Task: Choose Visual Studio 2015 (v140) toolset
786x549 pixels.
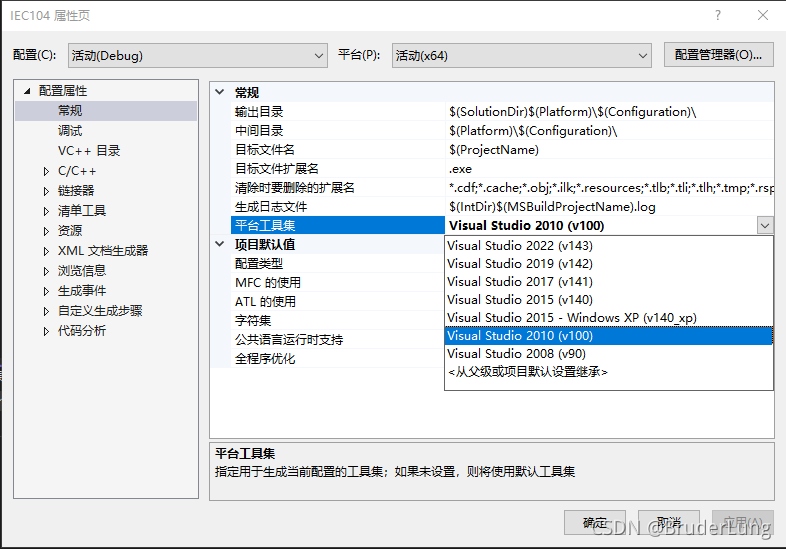Action: 609,300
